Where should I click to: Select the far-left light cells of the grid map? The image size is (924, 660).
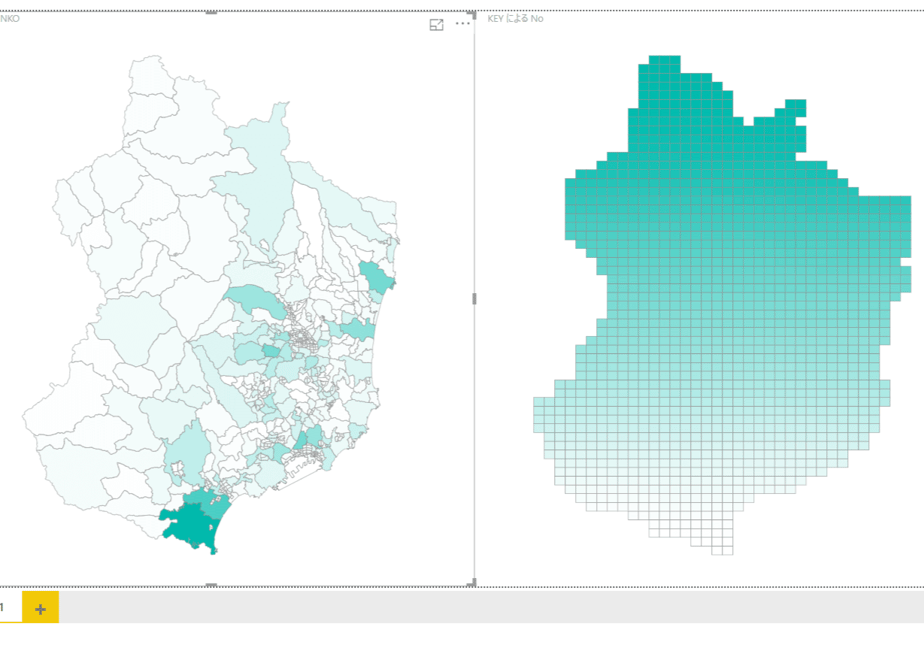tap(544, 415)
